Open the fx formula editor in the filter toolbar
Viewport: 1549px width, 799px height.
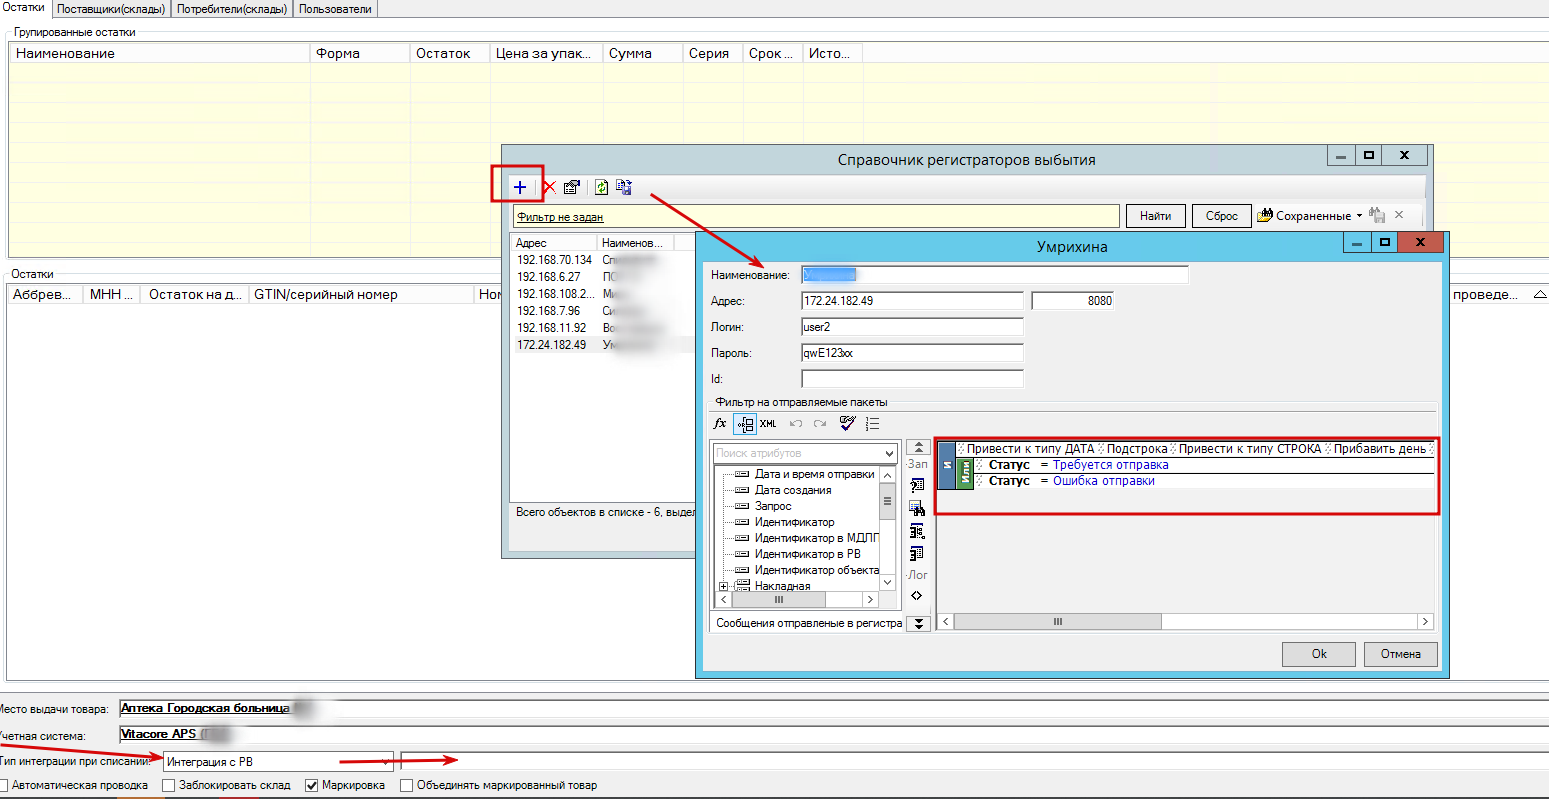(720, 424)
